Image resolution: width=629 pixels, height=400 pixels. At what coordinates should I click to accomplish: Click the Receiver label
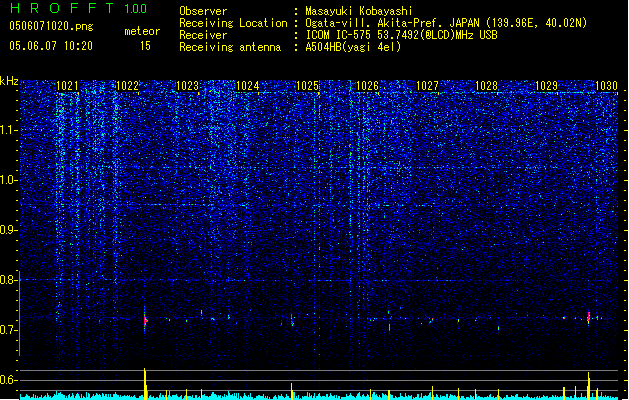pyautogui.click(x=203, y=35)
